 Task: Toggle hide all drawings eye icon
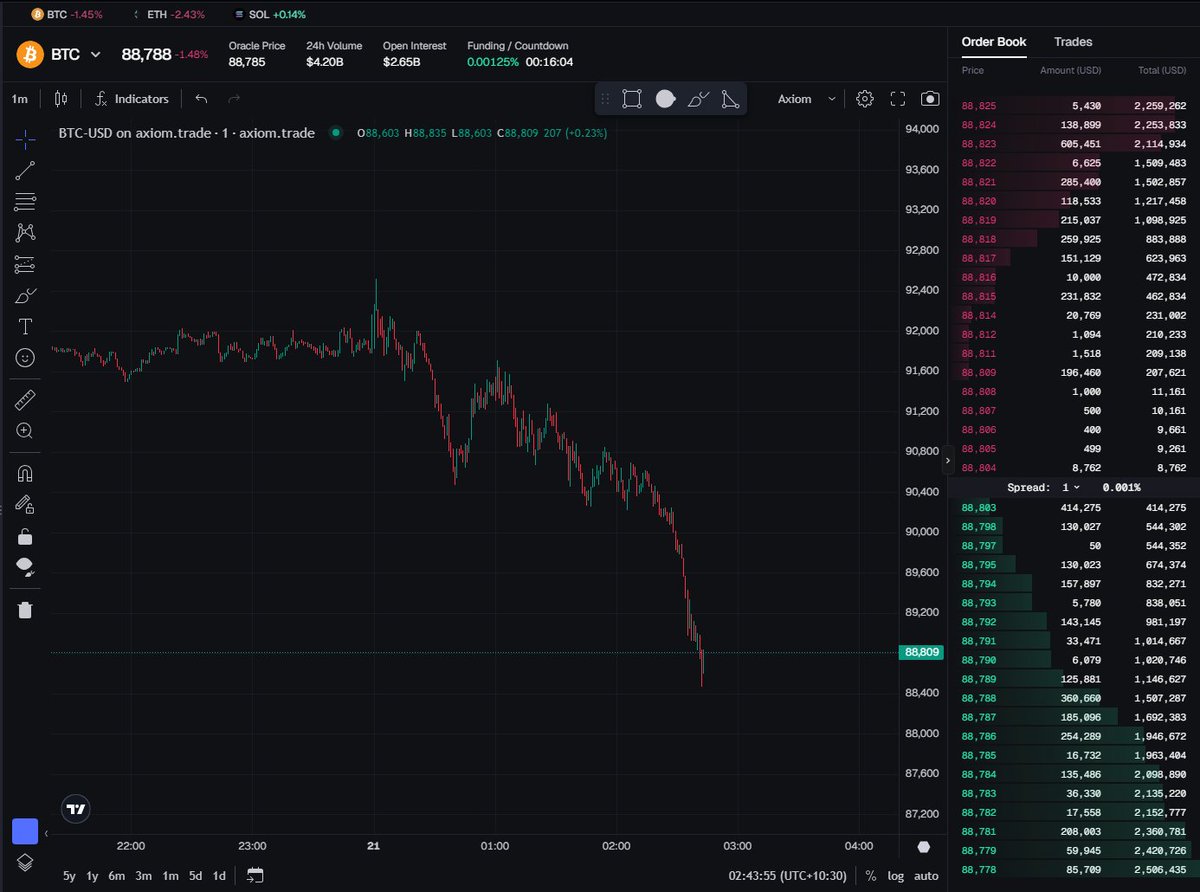coord(26,567)
